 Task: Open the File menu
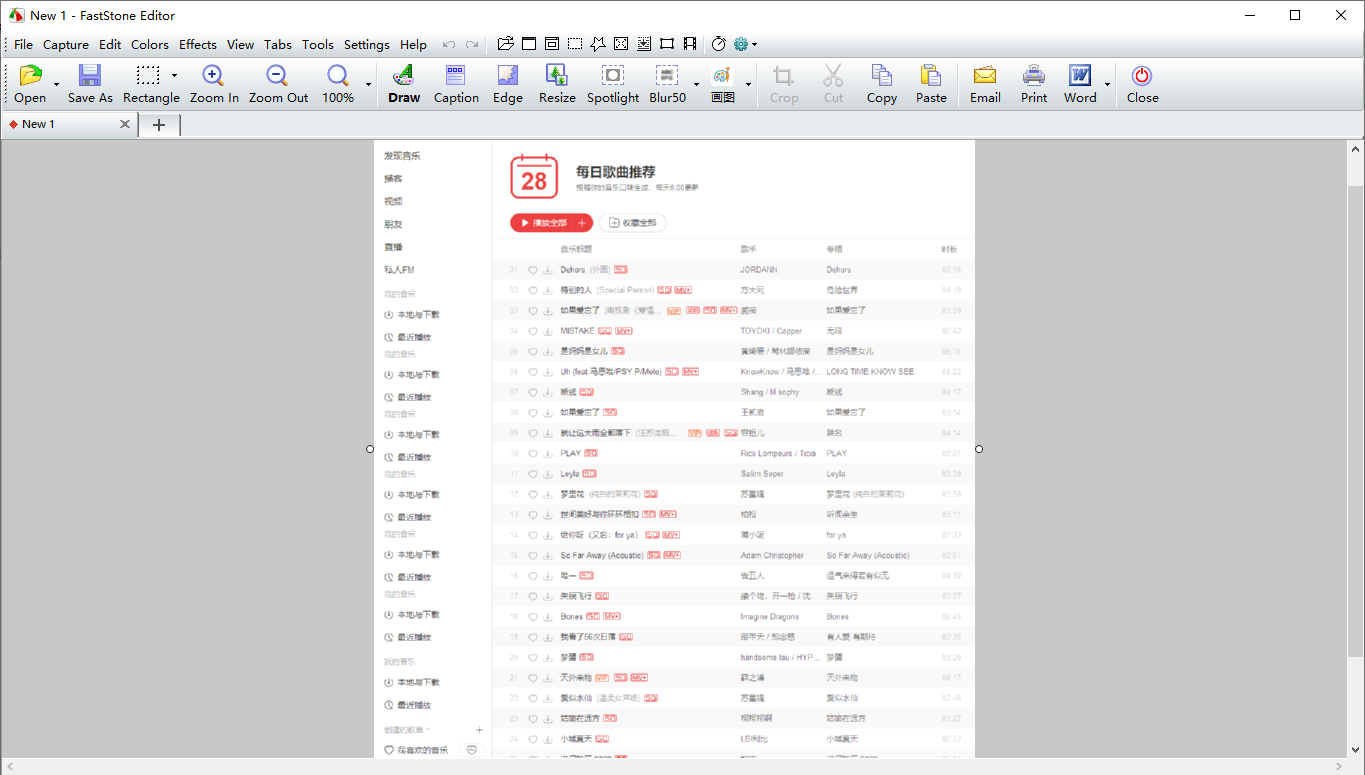23,44
